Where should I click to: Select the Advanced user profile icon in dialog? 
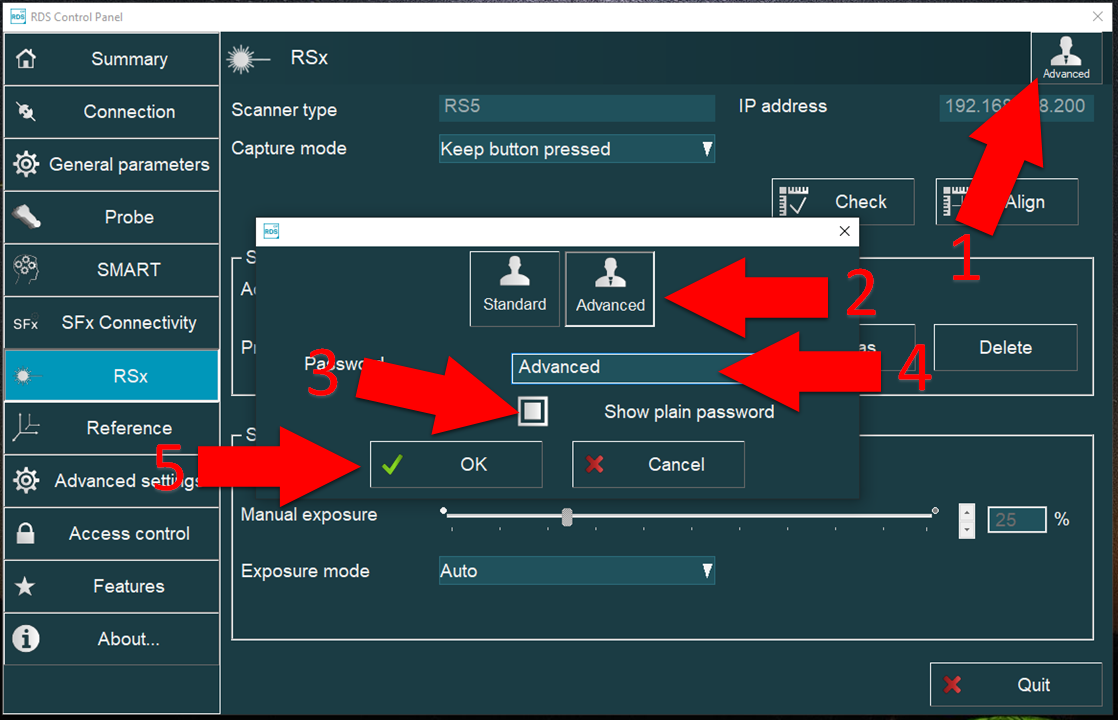click(x=610, y=288)
